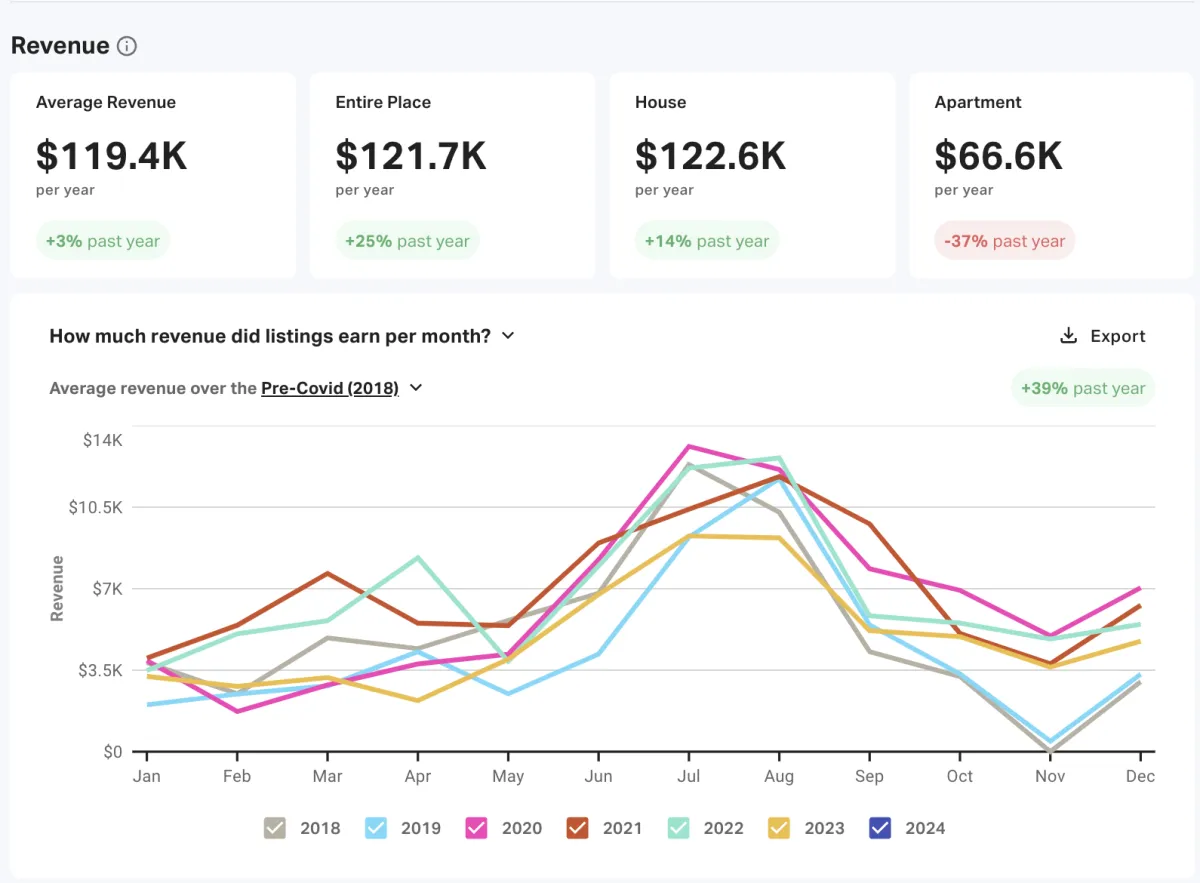
Task: Toggle the 2021 legend checkbox
Action: pyautogui.click(x=578, y=828)
